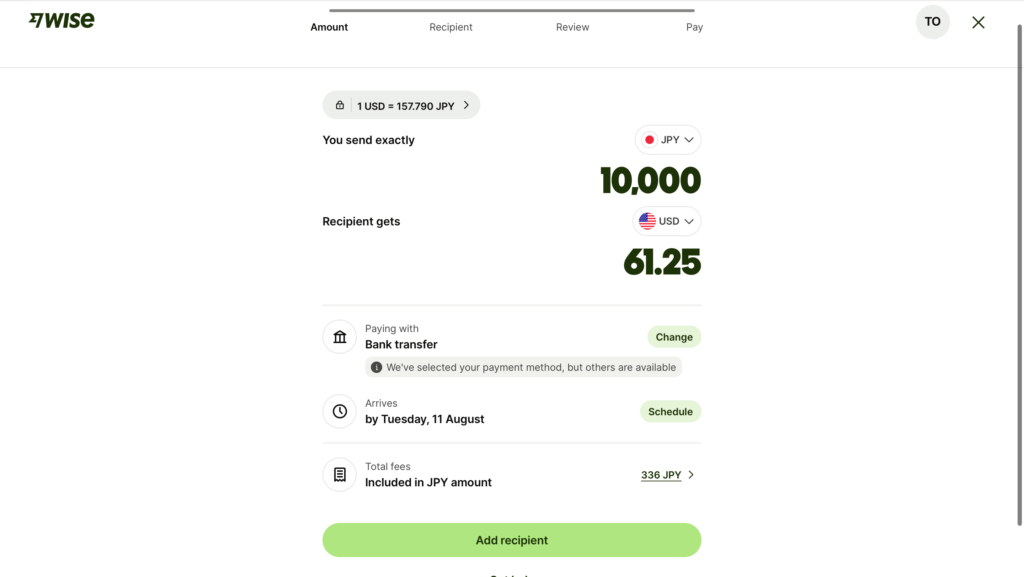Viewport: 1024px width, 577px height.
Task: Expand the 336 JPY fee breakdown
Action: coord(667,475)
